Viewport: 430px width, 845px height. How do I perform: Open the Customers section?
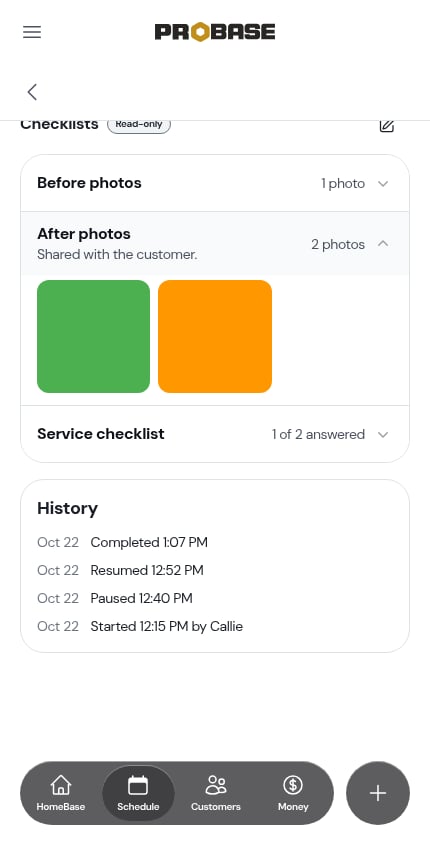pyautogui.click(x=216, y=793)
